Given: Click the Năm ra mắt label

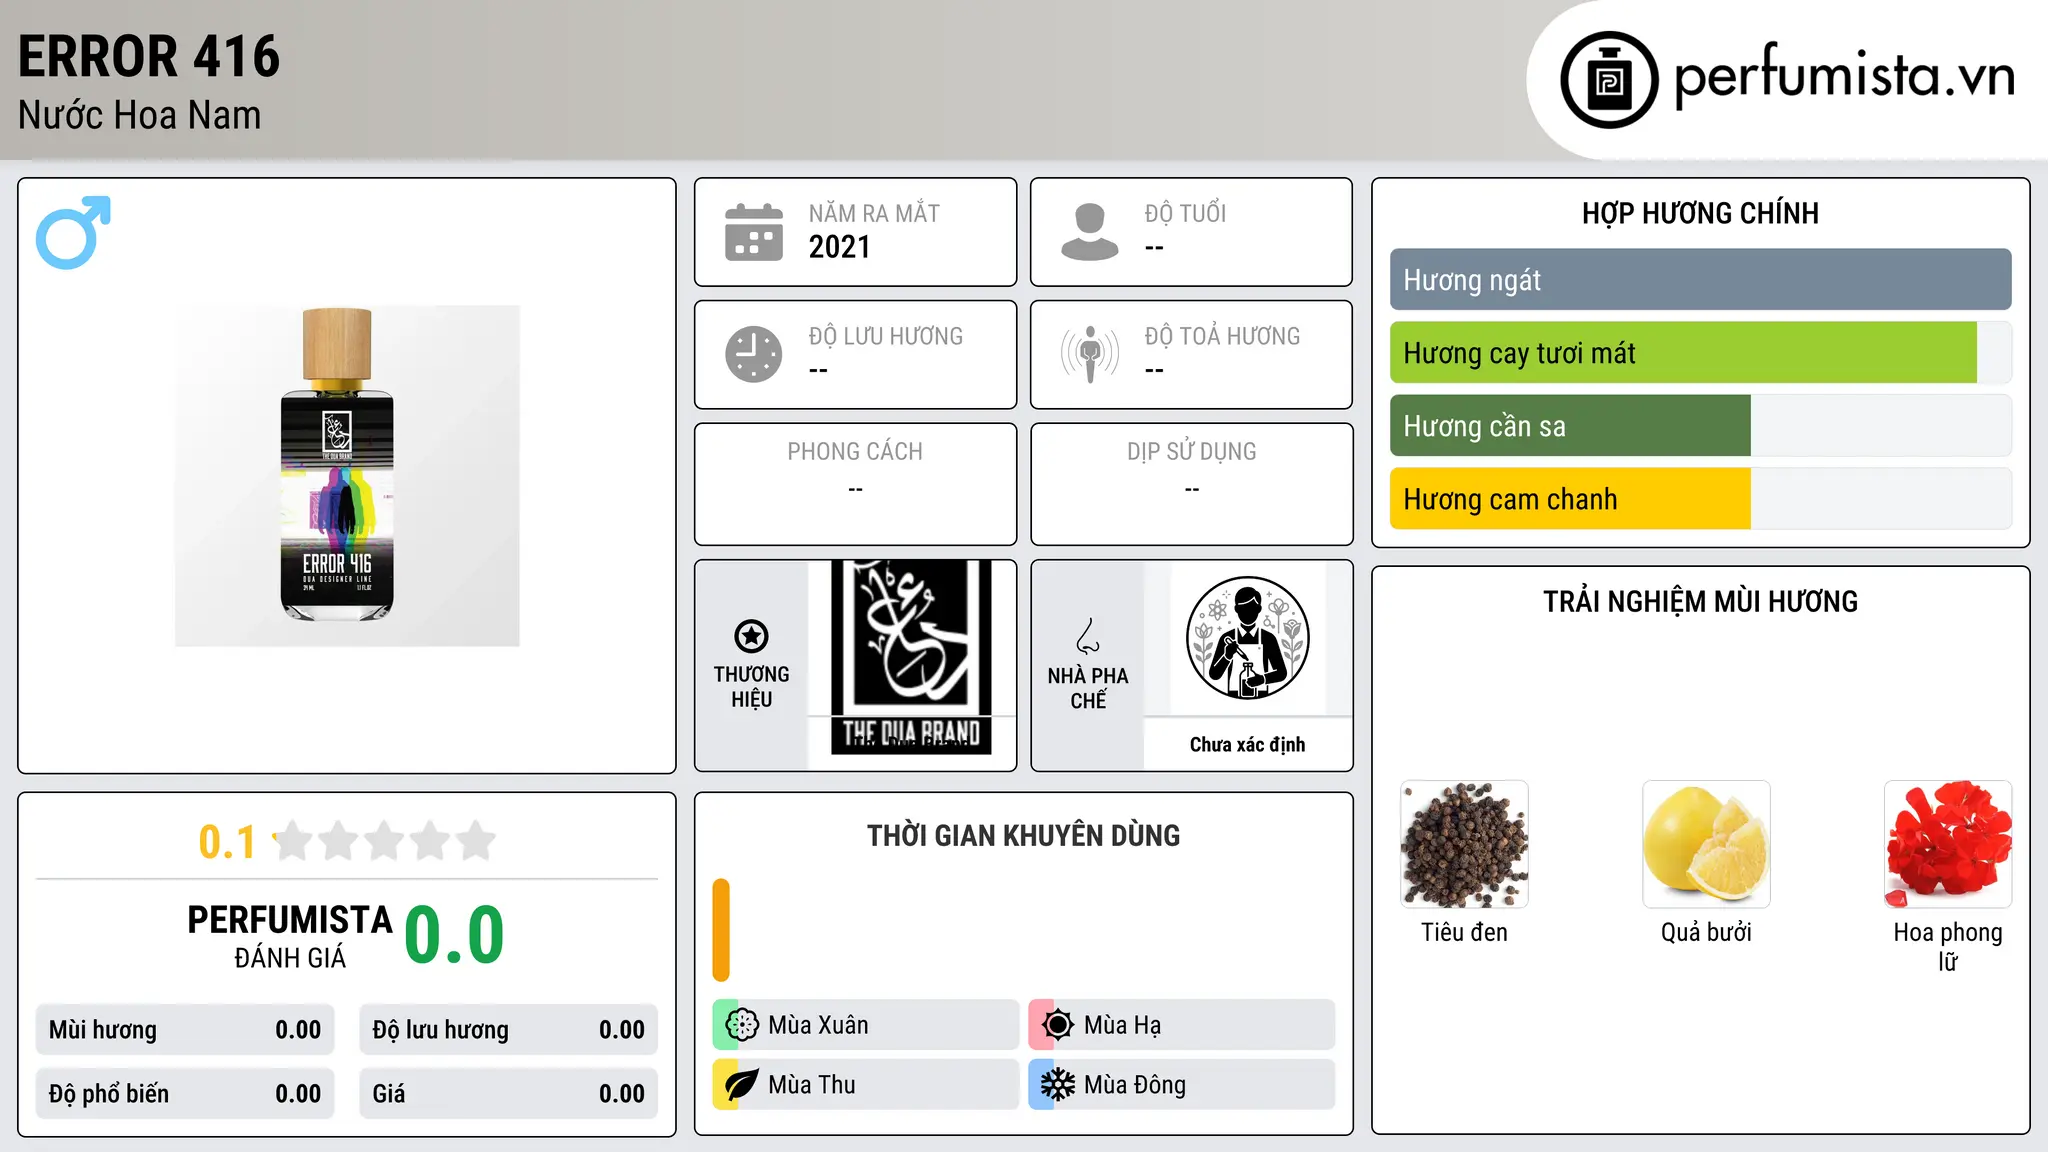Looking at the screenshot, I should coord(874,213).
